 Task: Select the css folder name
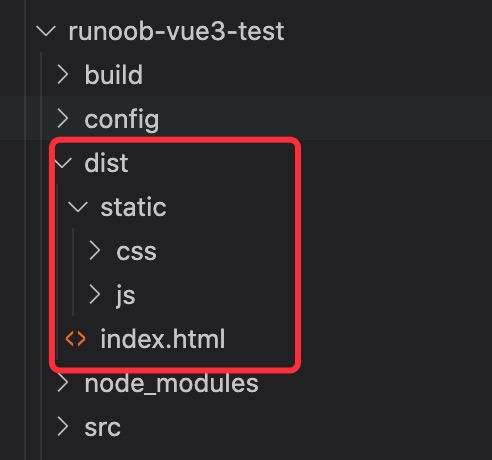136,252
